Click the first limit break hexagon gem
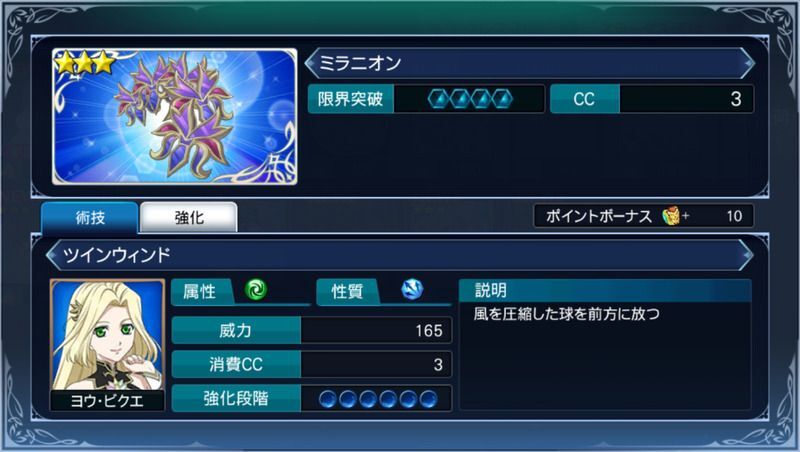 (x=439, y=99)
